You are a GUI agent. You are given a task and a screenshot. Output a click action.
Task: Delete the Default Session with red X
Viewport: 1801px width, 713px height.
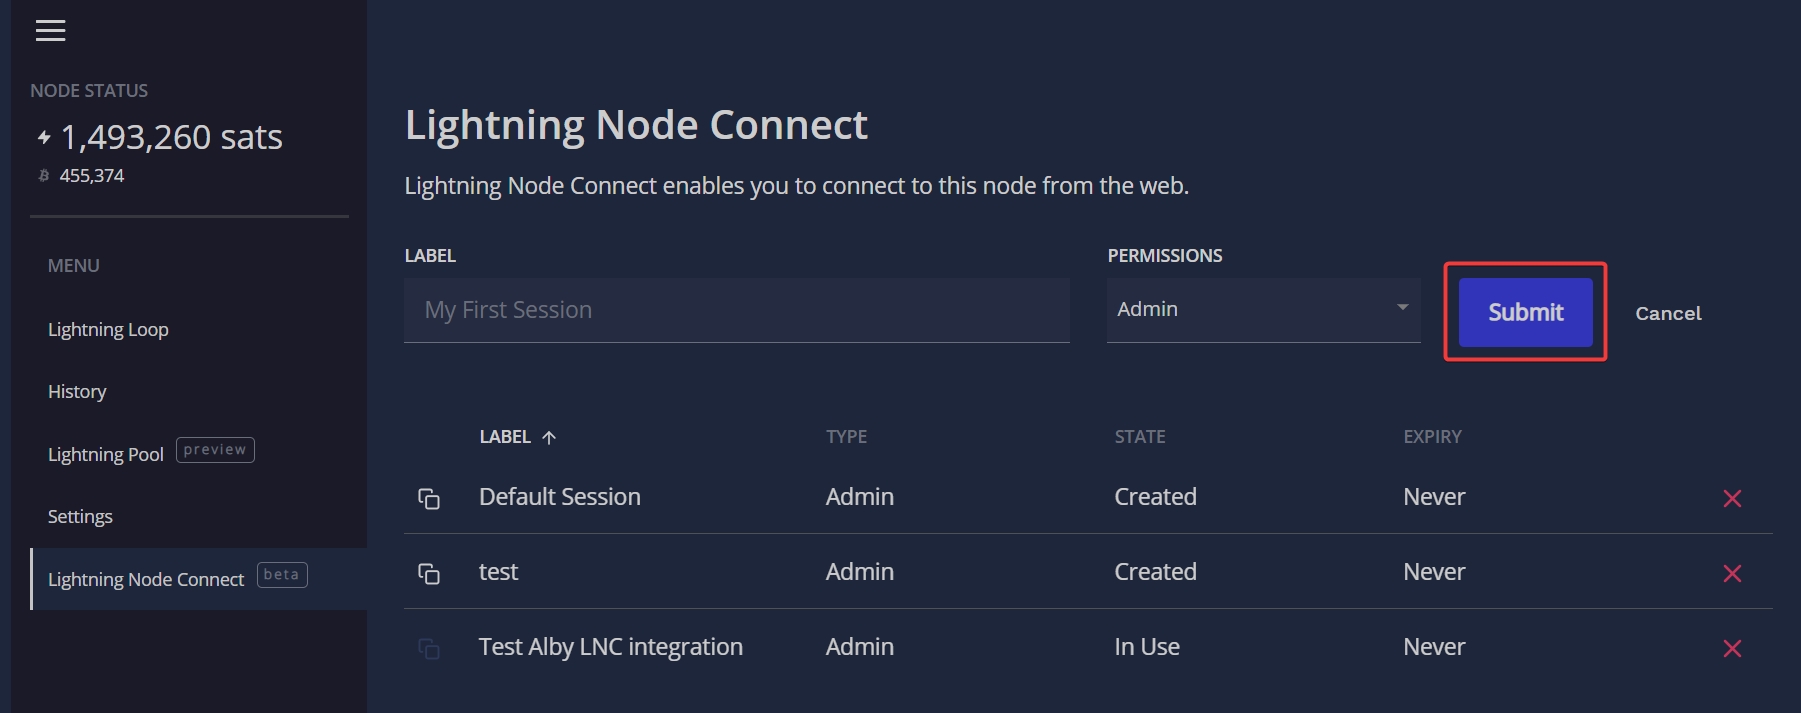coord(1732,498)
